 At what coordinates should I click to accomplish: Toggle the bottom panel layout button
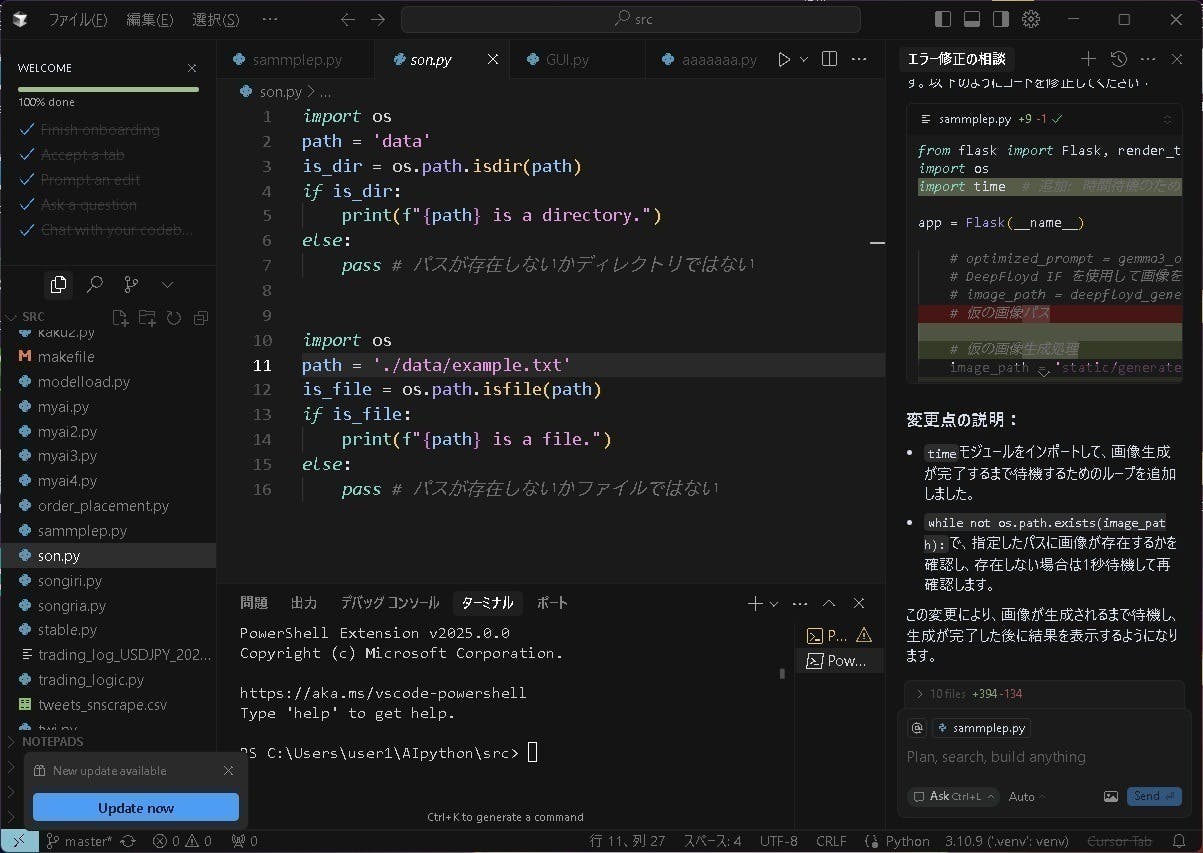[971, 20]
